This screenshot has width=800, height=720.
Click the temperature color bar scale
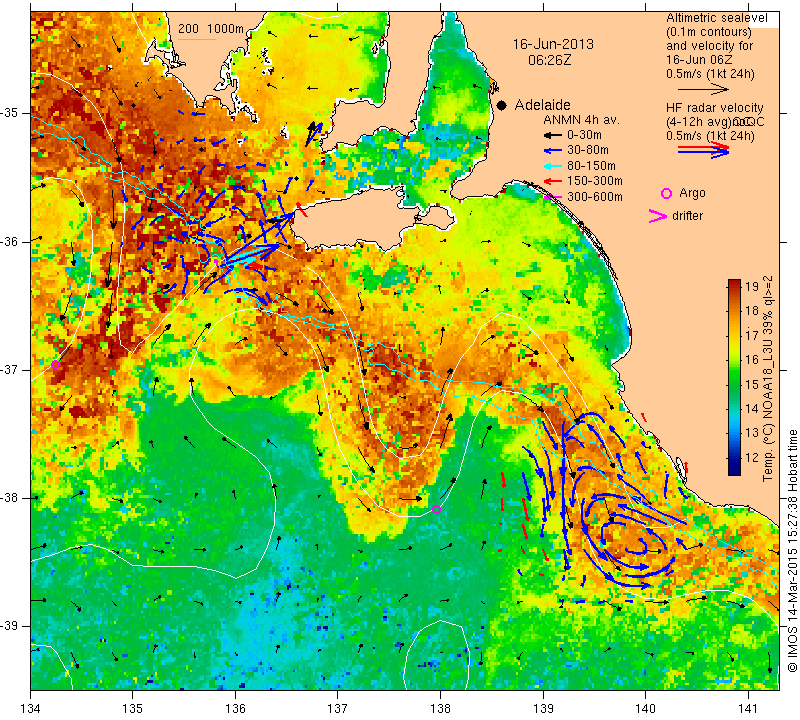734,377
